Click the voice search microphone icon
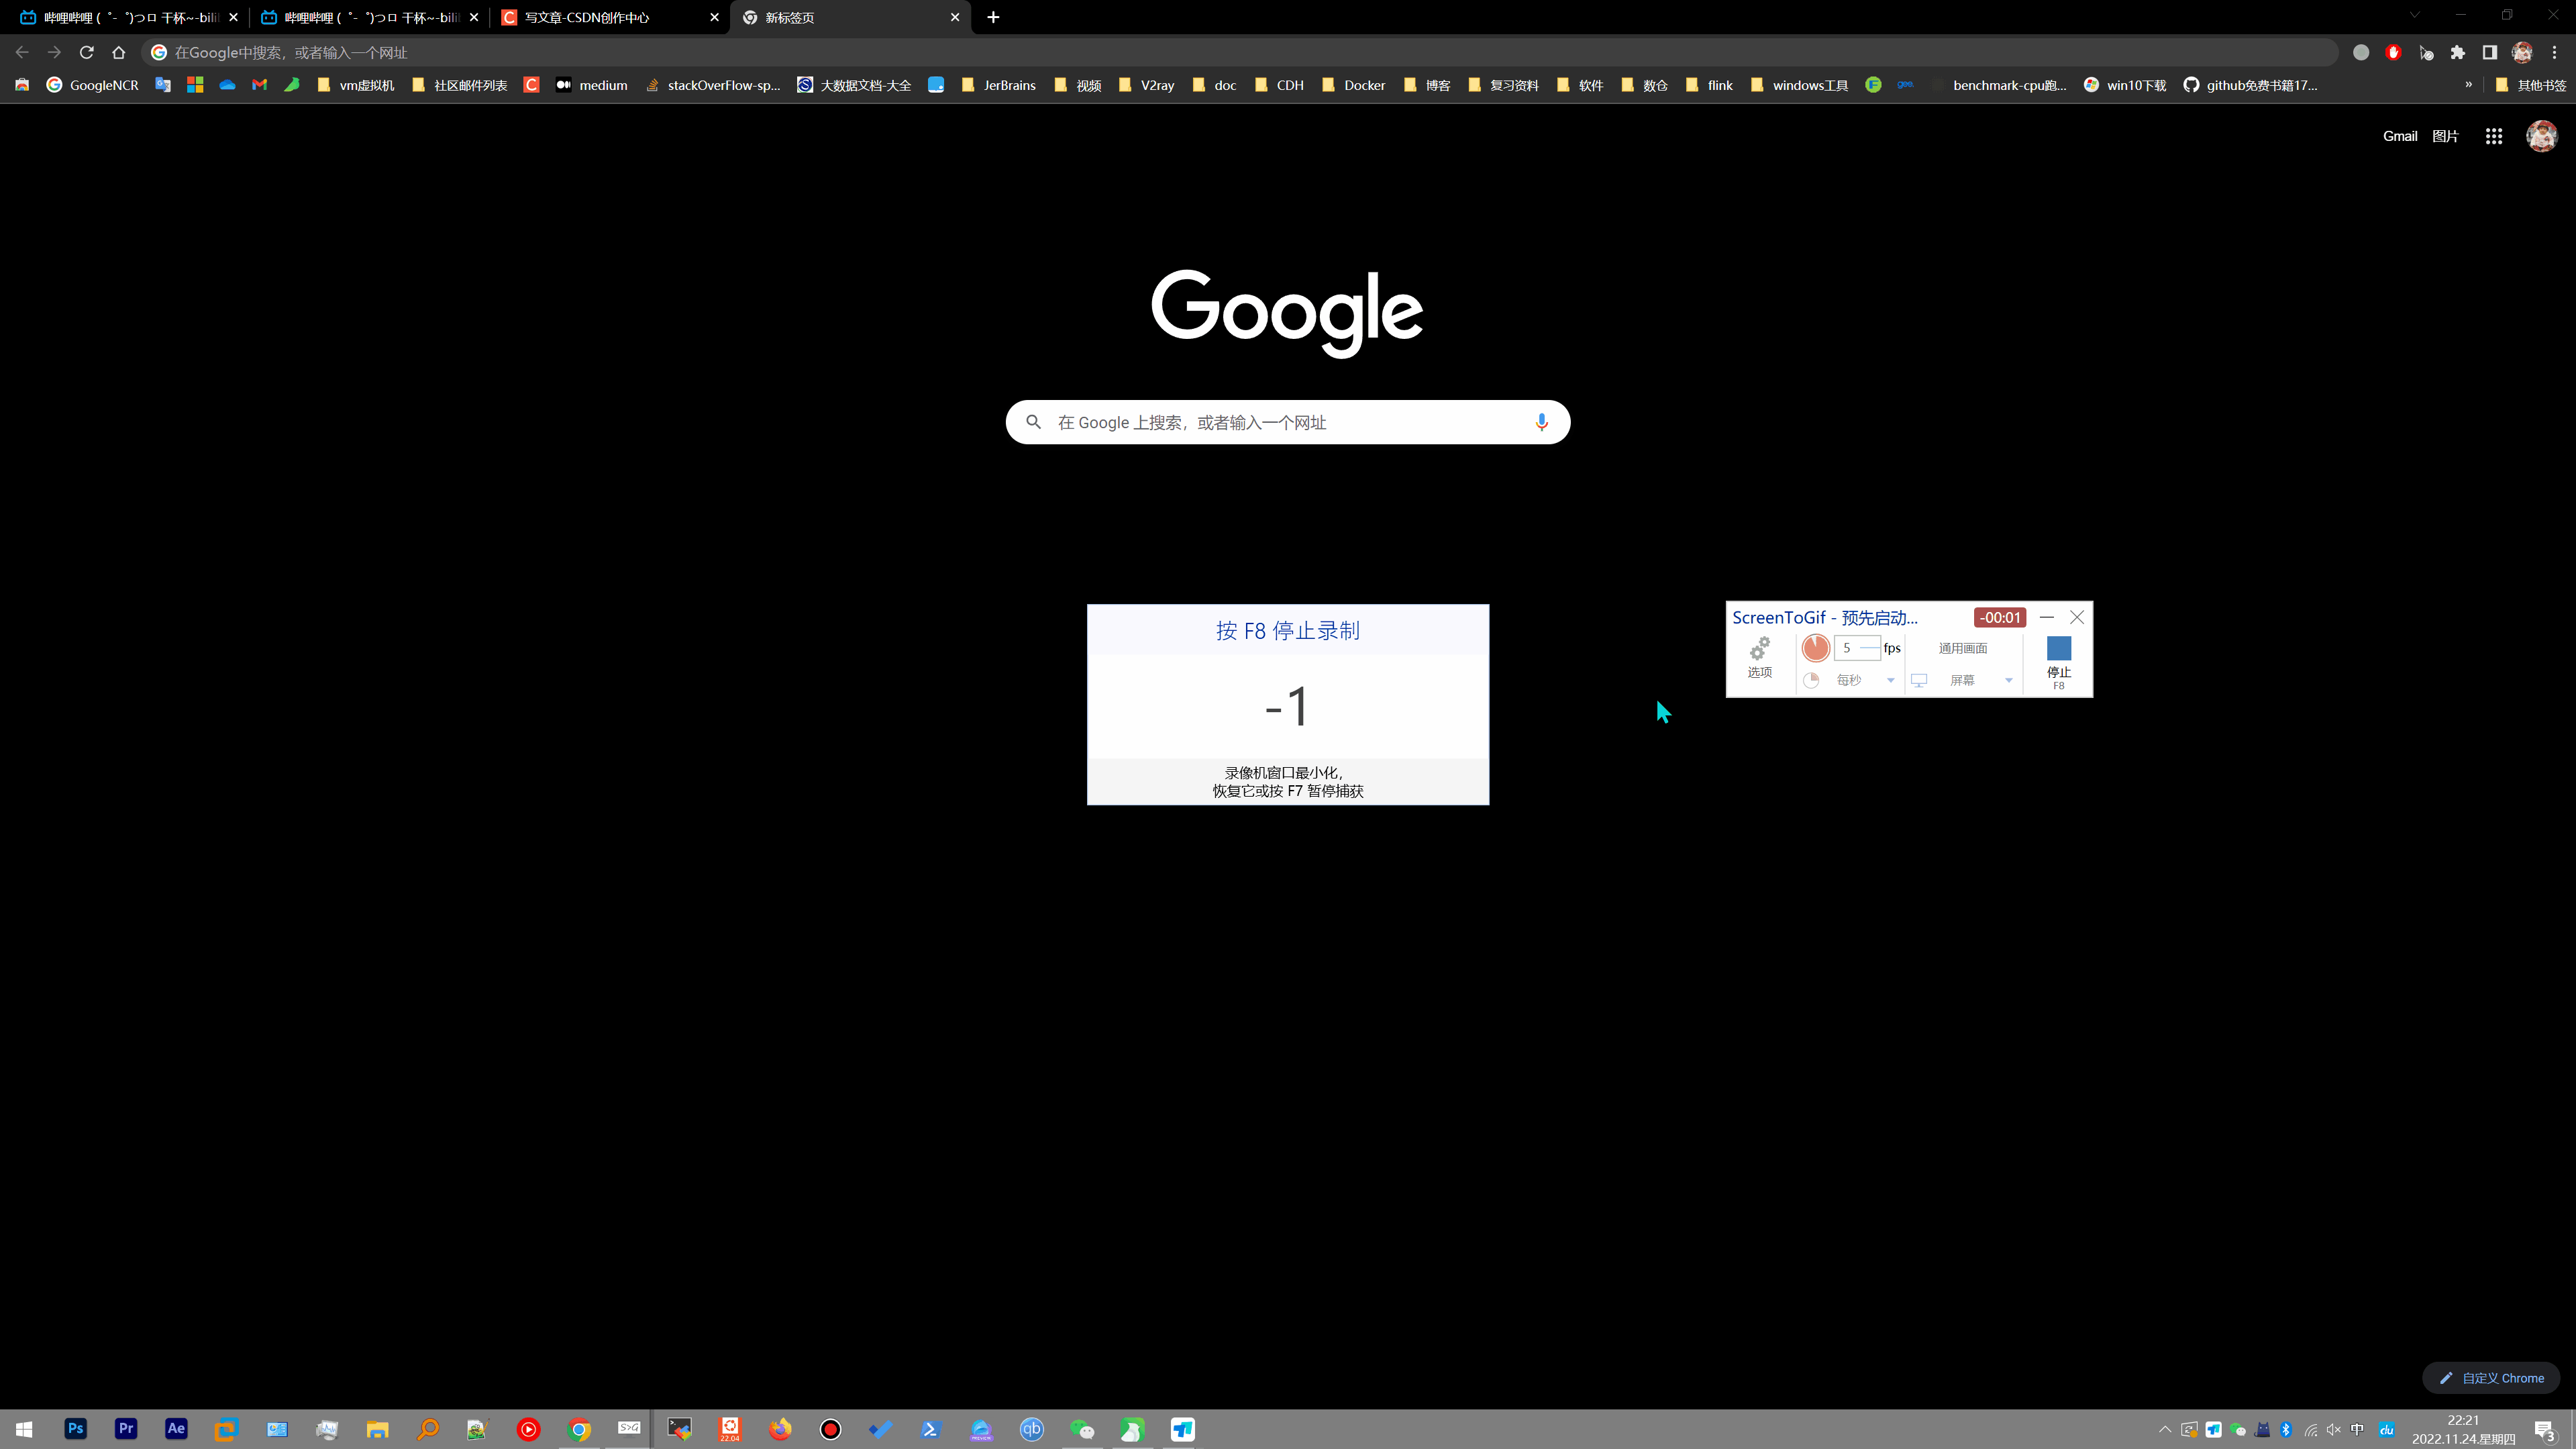This screenshot has width=2576, height=1449. (x=1541, y=422)
